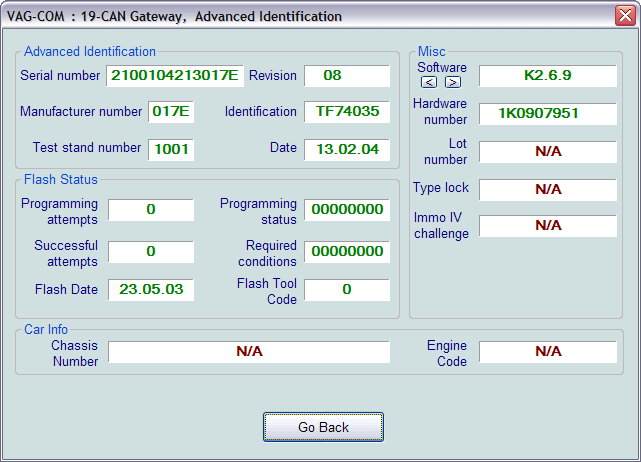Click the 'Chassis Number' label text
641x462 pixels.
pyautogui.click(x=74, y=354)
